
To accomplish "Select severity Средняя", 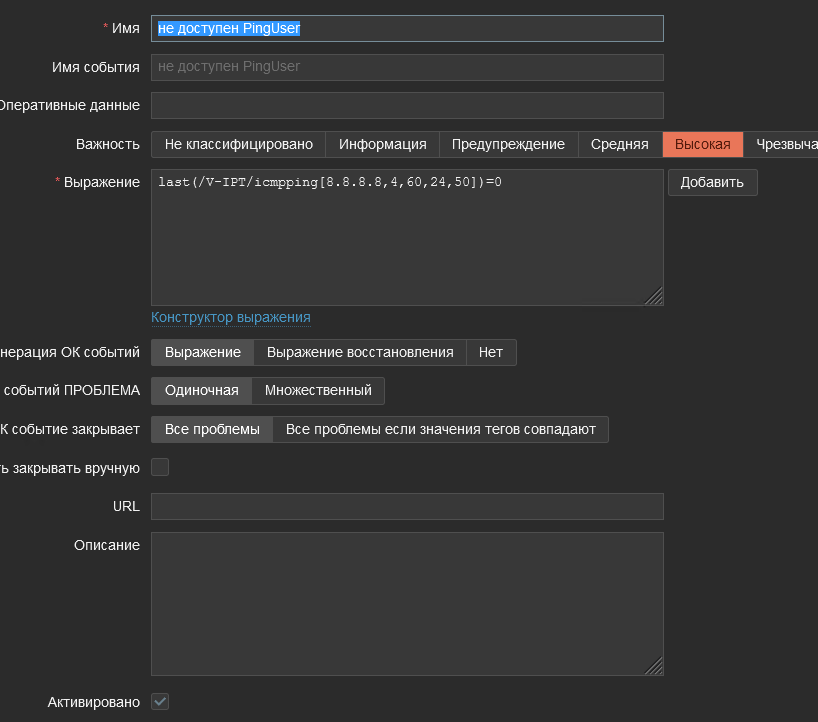I will point(620,145).
